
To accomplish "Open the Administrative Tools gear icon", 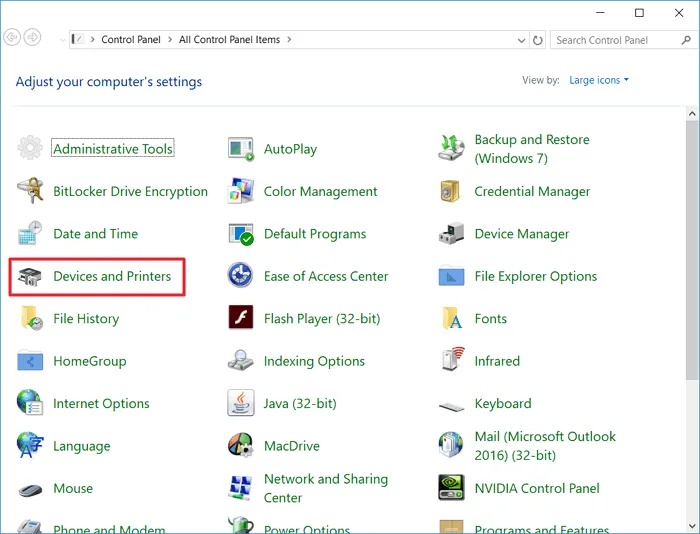I will [30, 148].
